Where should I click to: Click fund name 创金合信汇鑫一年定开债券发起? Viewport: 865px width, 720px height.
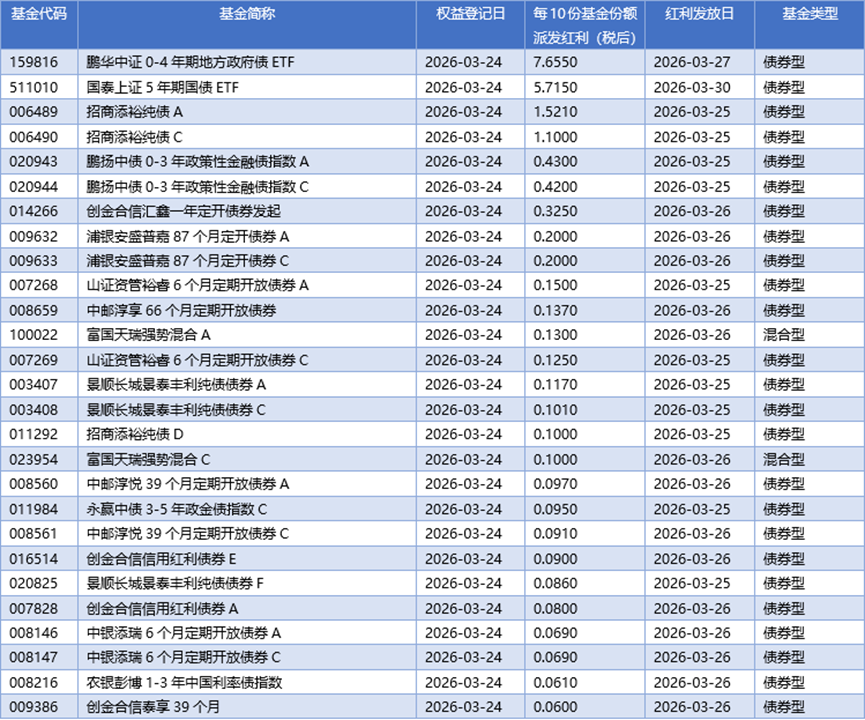(184, 211)
